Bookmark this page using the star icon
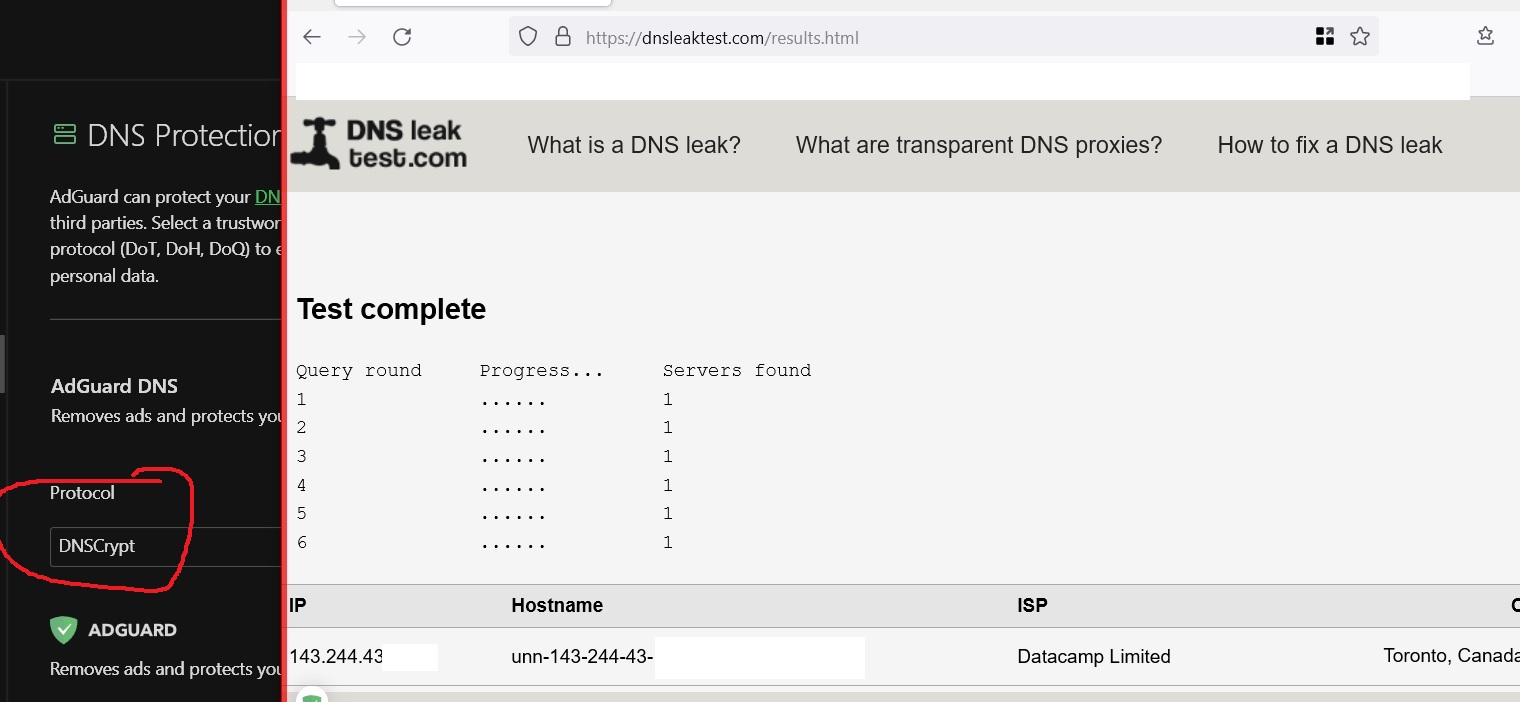 pyautogui.click(x=1359, y=36)
